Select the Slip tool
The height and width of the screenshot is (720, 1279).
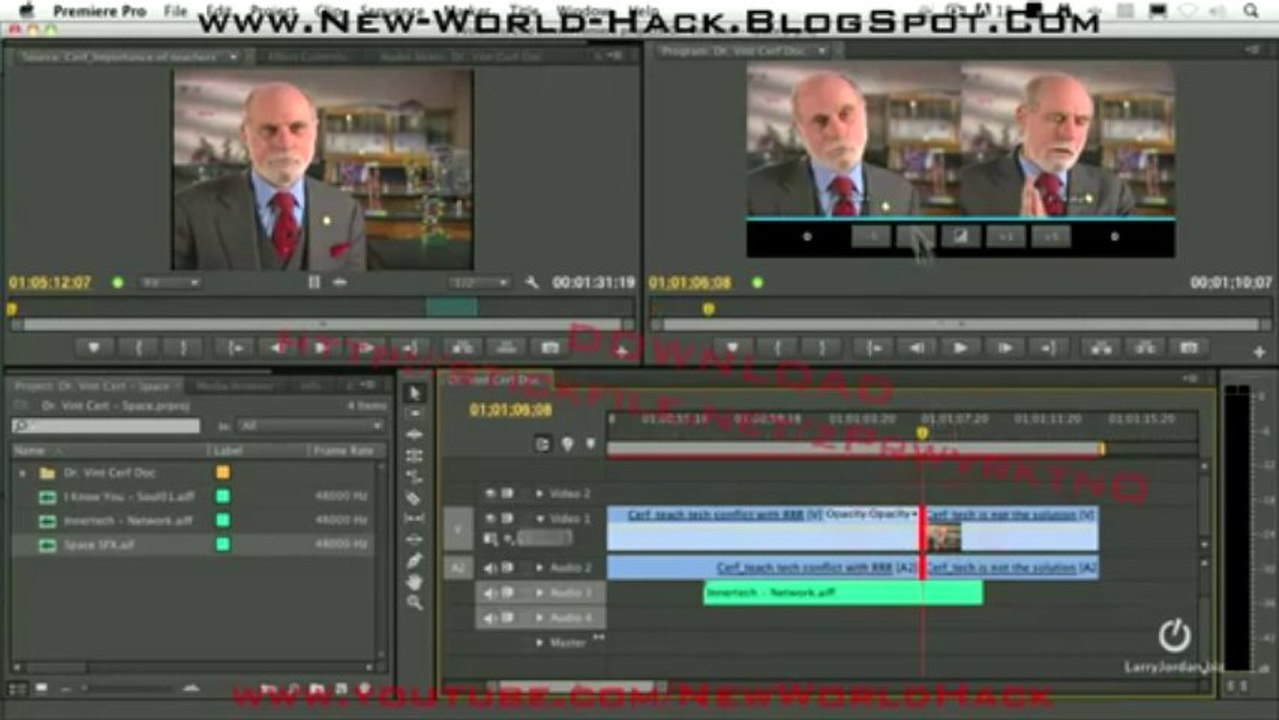[415, 519]
